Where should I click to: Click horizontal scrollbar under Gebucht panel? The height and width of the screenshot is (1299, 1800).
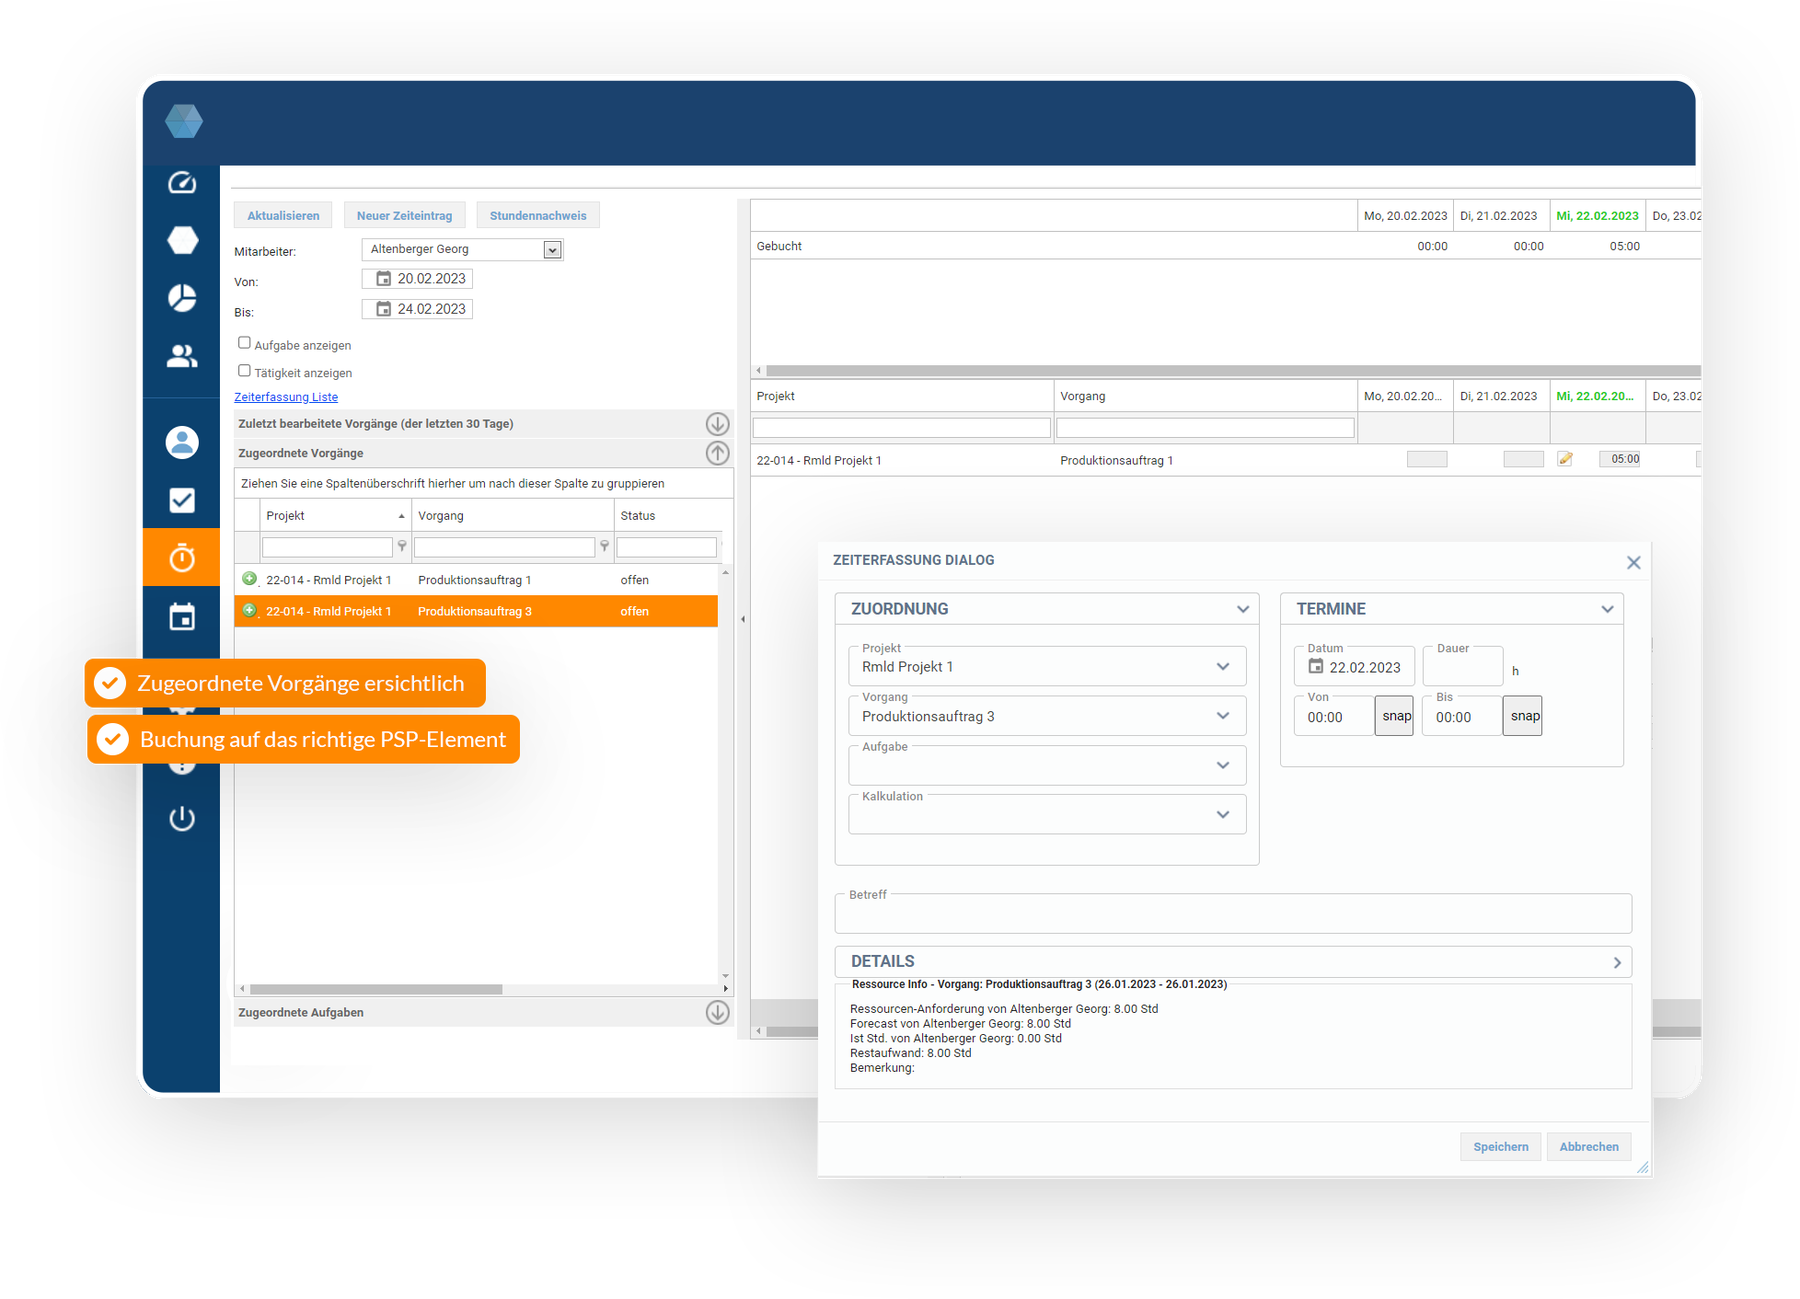(x=1232, y=370)
